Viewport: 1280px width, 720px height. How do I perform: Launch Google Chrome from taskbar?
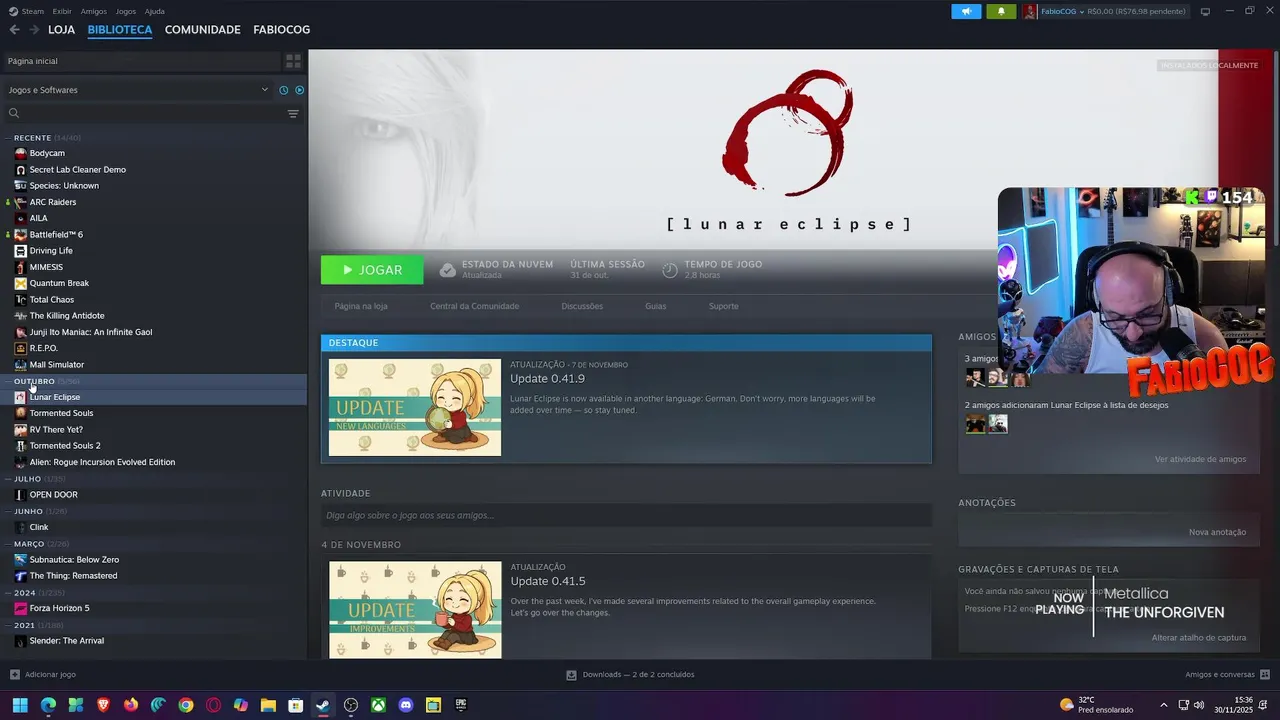(x=186, y=705)
